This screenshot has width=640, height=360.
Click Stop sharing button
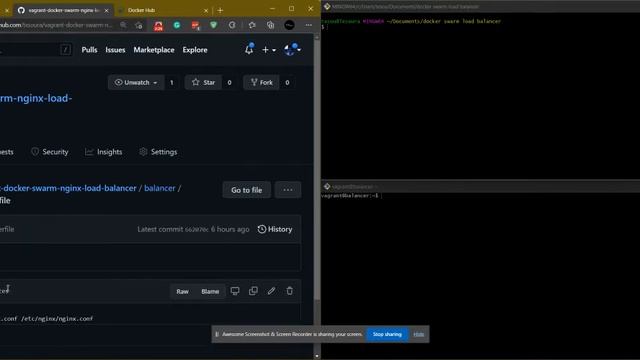coord(387,334)
